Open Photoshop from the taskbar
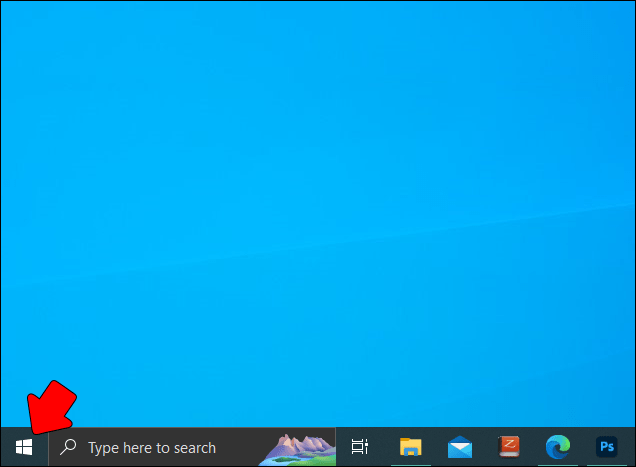Image resolution: width=636 pixels, height=467 pixels. point(607,447)
